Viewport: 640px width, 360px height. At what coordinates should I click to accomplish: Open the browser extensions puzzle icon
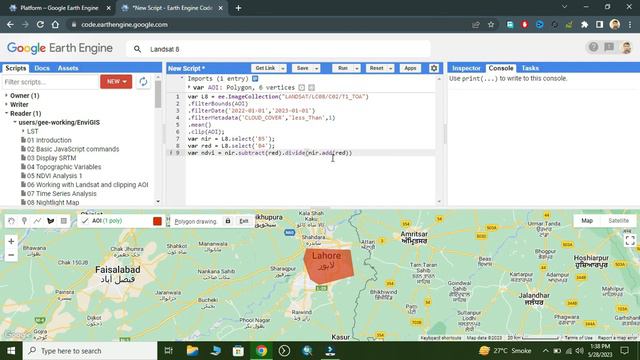[584, 24]
